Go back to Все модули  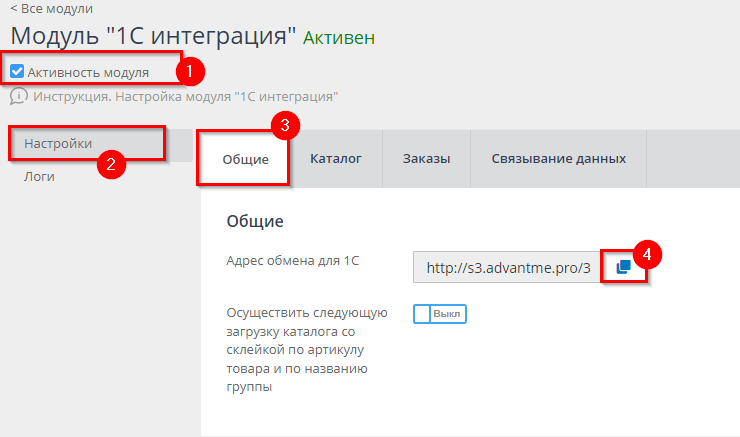pyautogui.click(x=52, y=8)
